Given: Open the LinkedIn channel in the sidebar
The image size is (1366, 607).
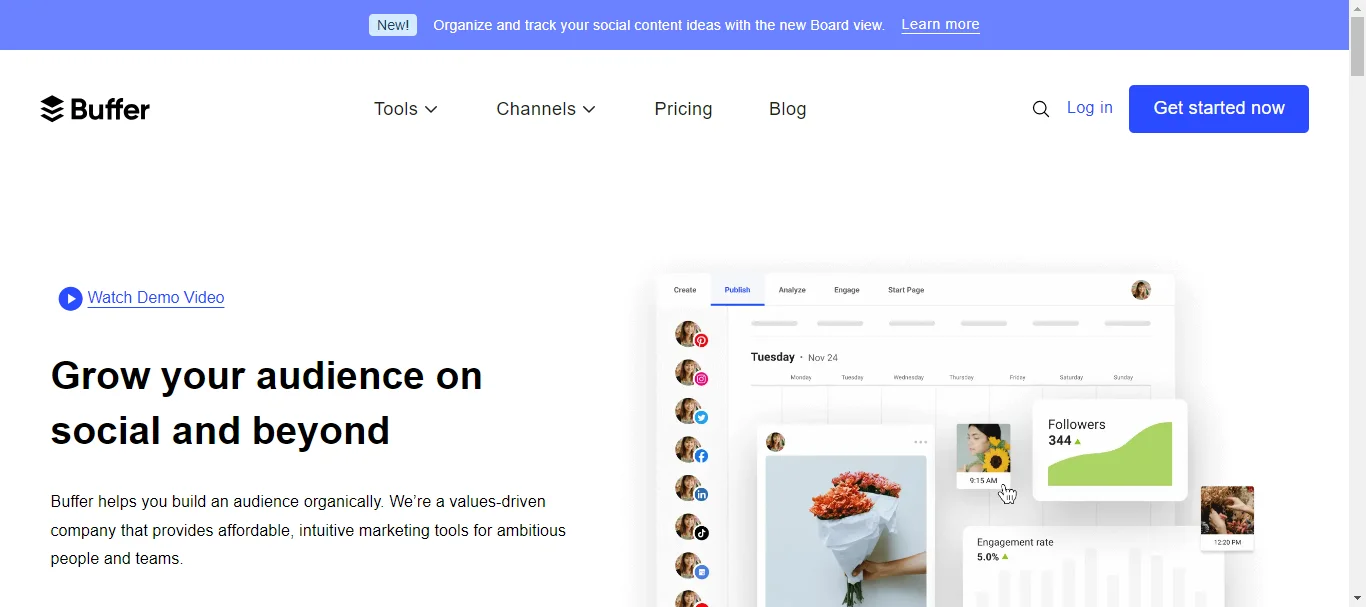Looking at the screenshot, I should (691, 489).
